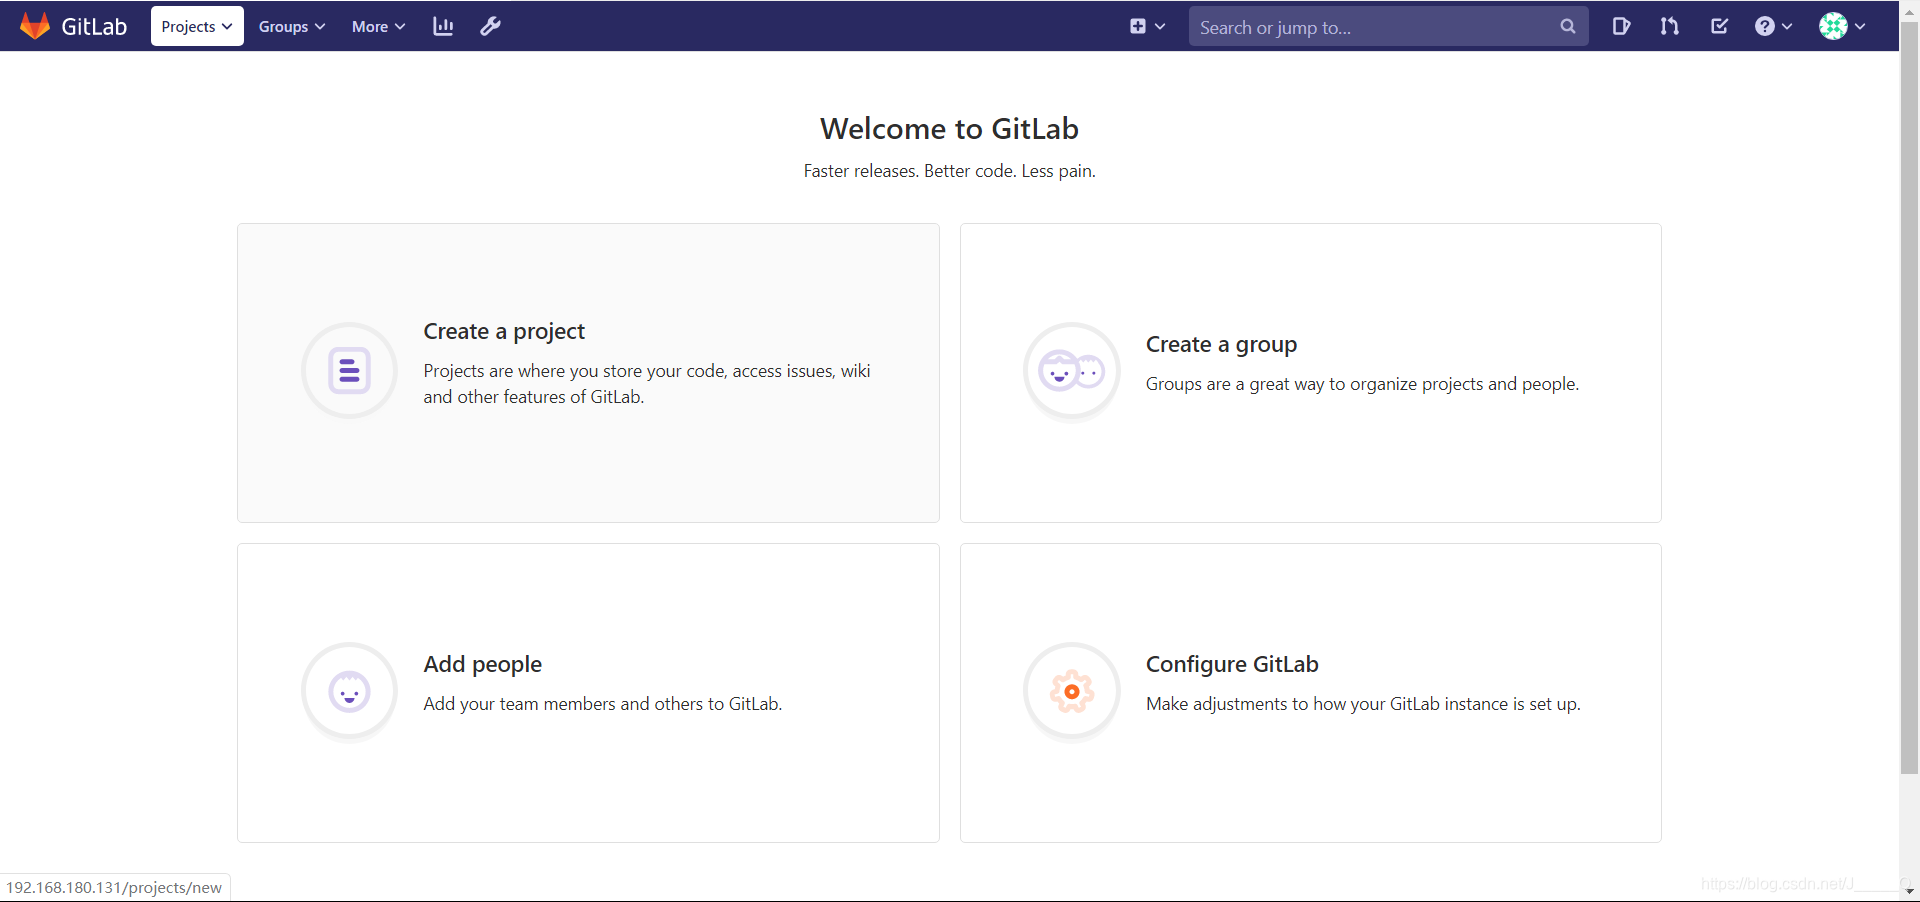Click the Configure GitLab title
This screenshot has width=1920, height=902.
click(1232, 664)
